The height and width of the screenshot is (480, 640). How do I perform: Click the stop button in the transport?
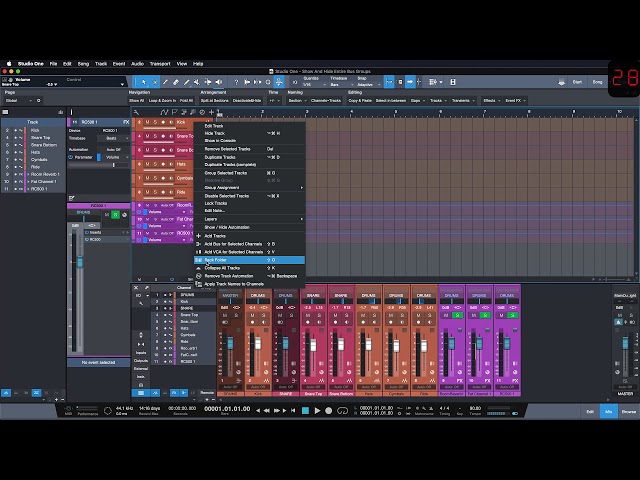(x=305, y=411)
